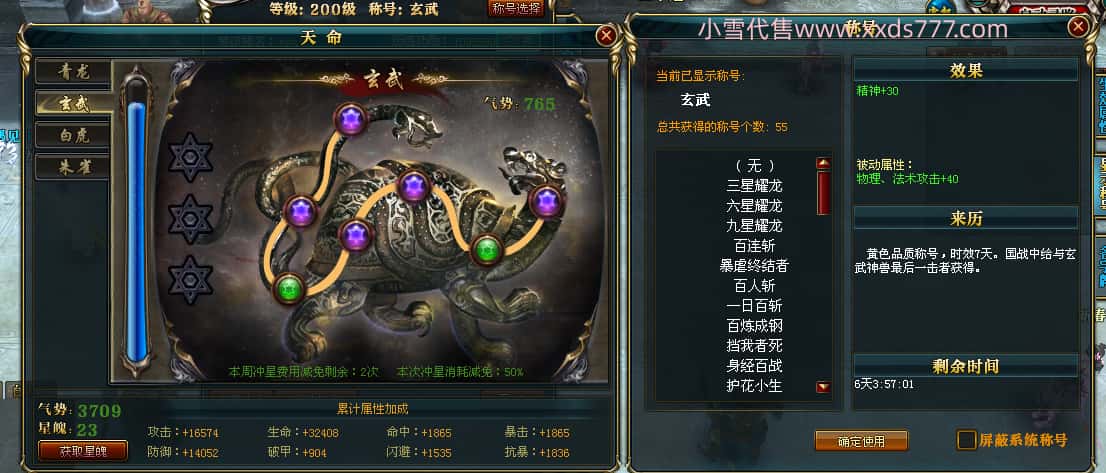Screen dimensions: 1106x473
Task: Click the purple star orb on snake head
Action: coord(351,118)
